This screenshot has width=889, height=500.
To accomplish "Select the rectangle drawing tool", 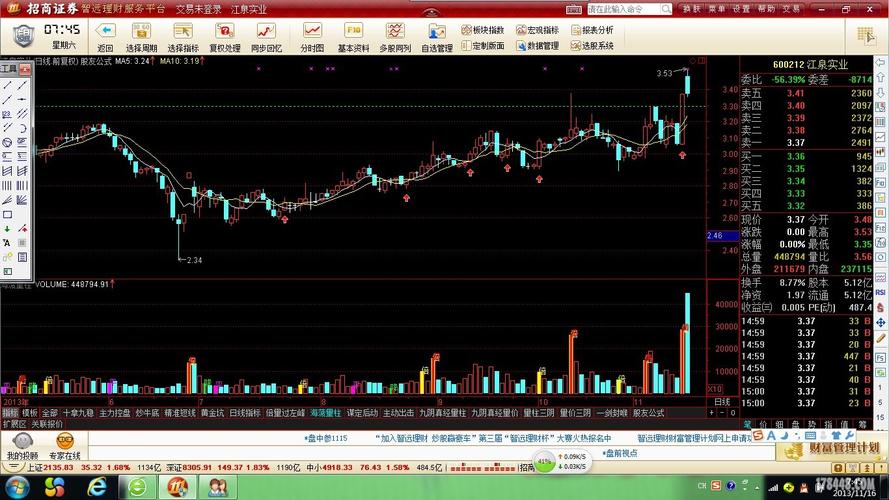I will tap(7, 215).
